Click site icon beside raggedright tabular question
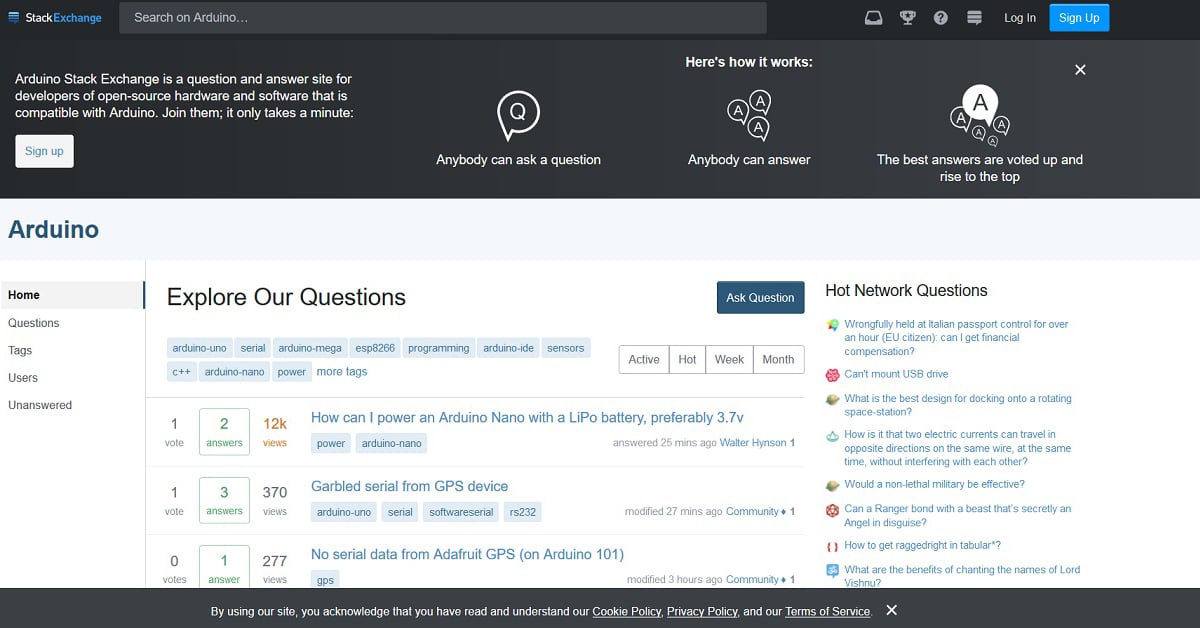This screenshot has width=1200, height=628. [x=832, y=546]
